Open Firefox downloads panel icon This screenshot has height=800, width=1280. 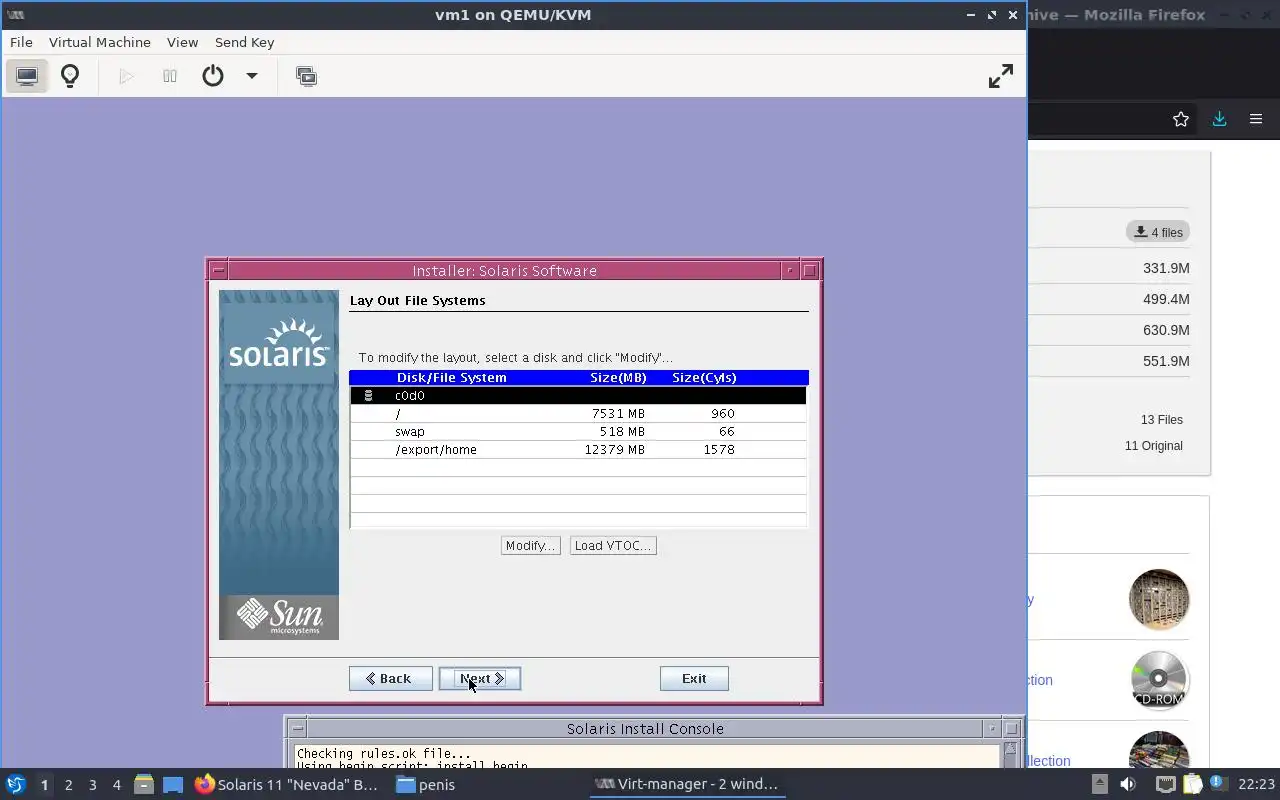click(1219, 119)
